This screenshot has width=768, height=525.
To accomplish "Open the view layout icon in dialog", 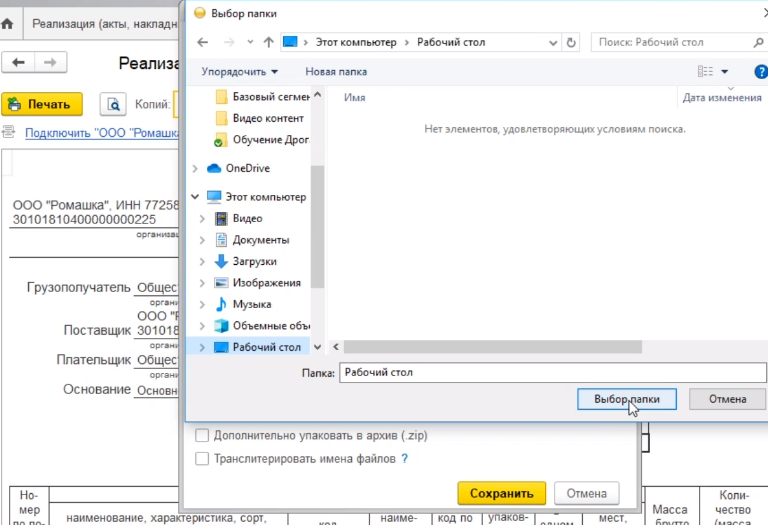I will [x=706, y=72].
